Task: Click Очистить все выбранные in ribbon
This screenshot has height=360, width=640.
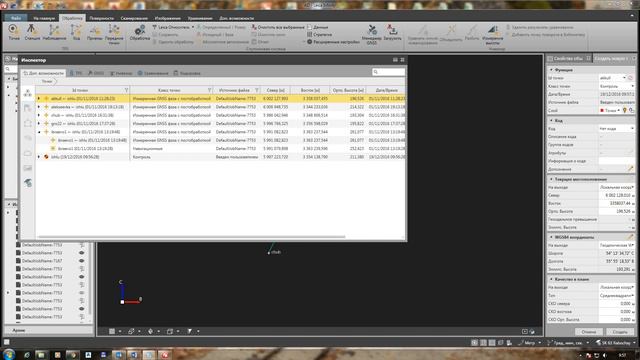Action: 278,27
